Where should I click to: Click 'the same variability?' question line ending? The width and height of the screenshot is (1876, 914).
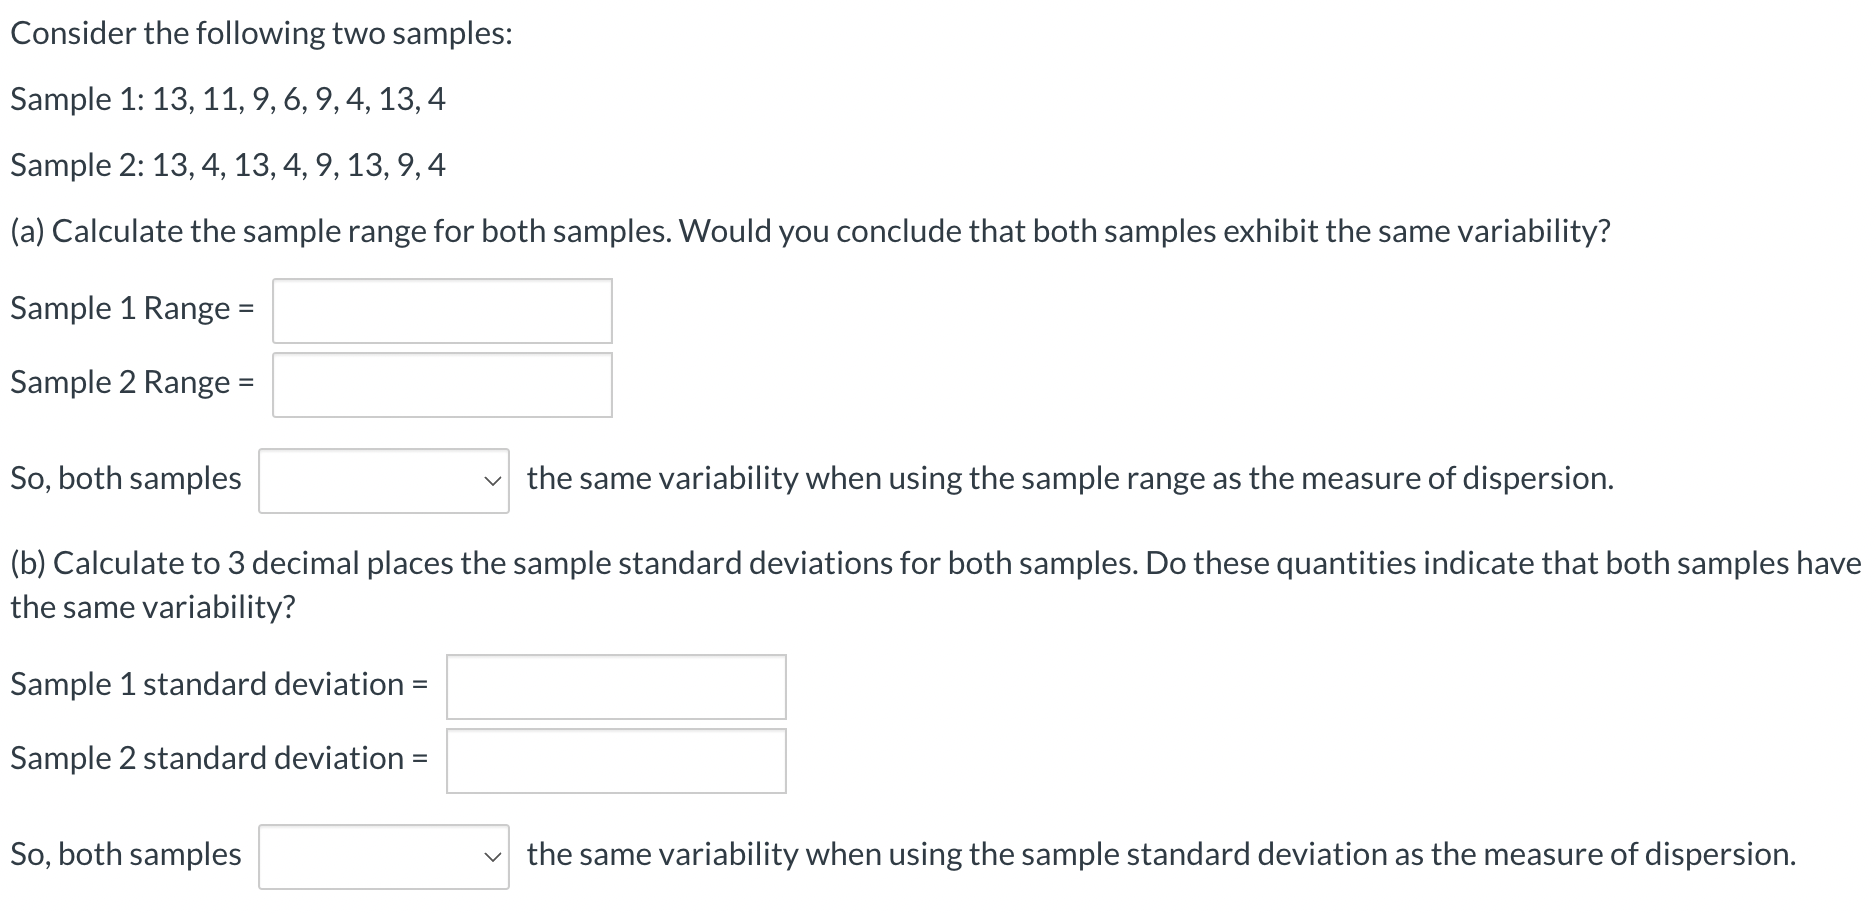pos(153,607)
